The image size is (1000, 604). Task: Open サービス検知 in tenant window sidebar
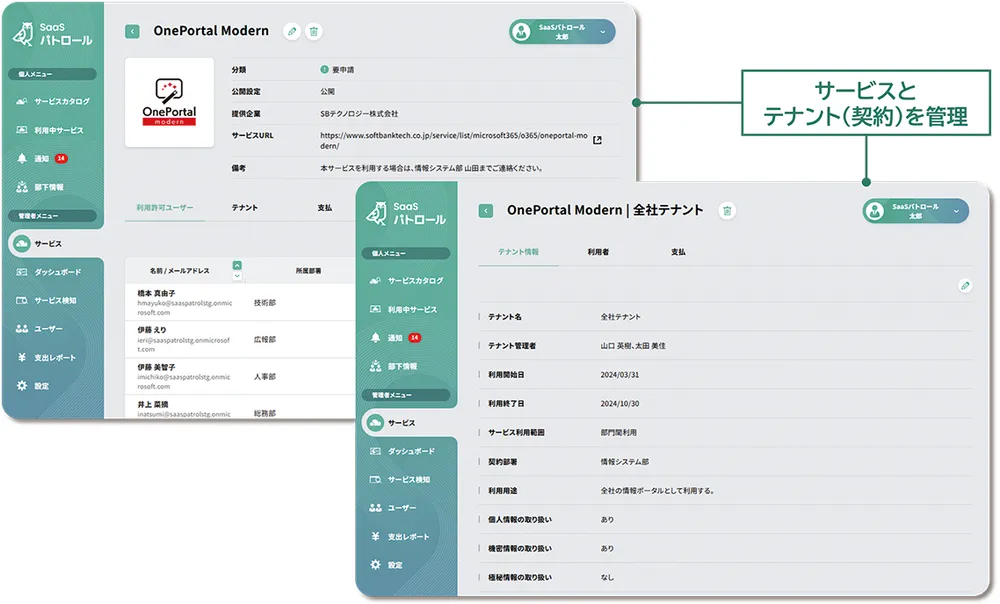click(400, 480)
